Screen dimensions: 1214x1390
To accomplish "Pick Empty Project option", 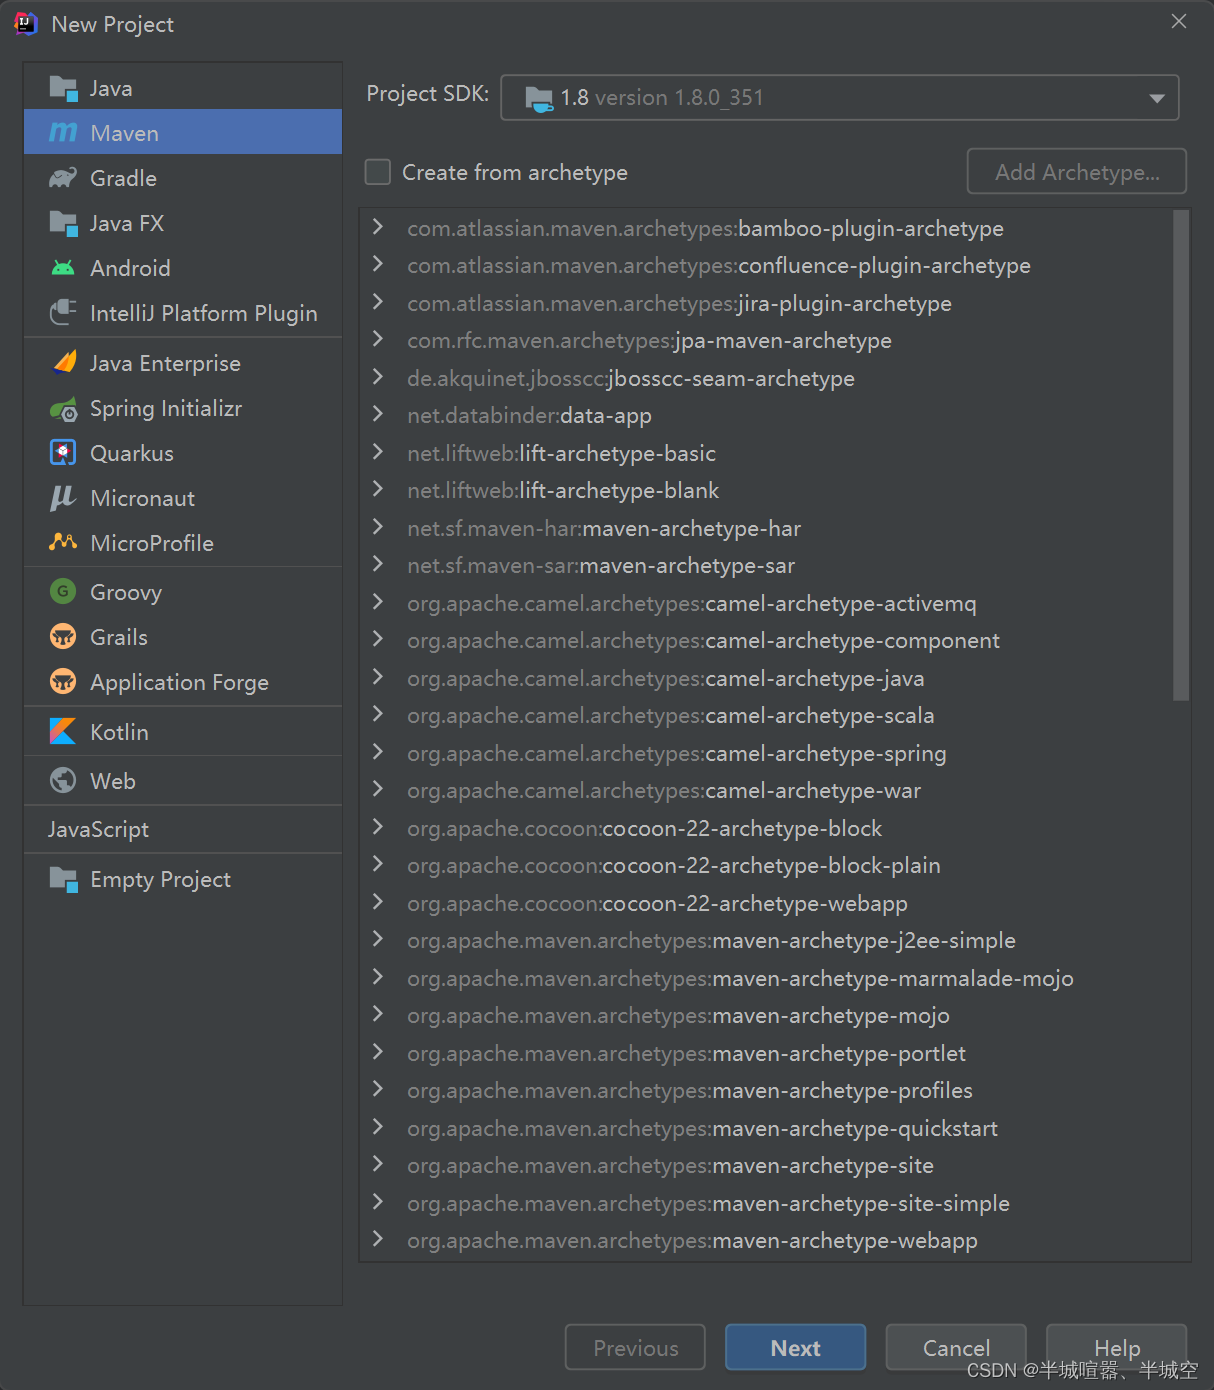I will coord(183,879).
